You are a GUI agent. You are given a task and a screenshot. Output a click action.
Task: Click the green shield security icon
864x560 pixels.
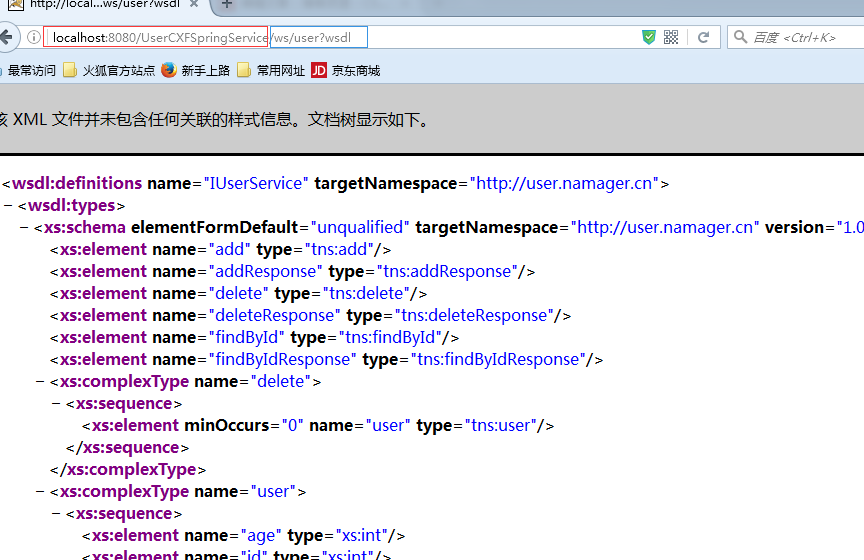click(649, 37)
